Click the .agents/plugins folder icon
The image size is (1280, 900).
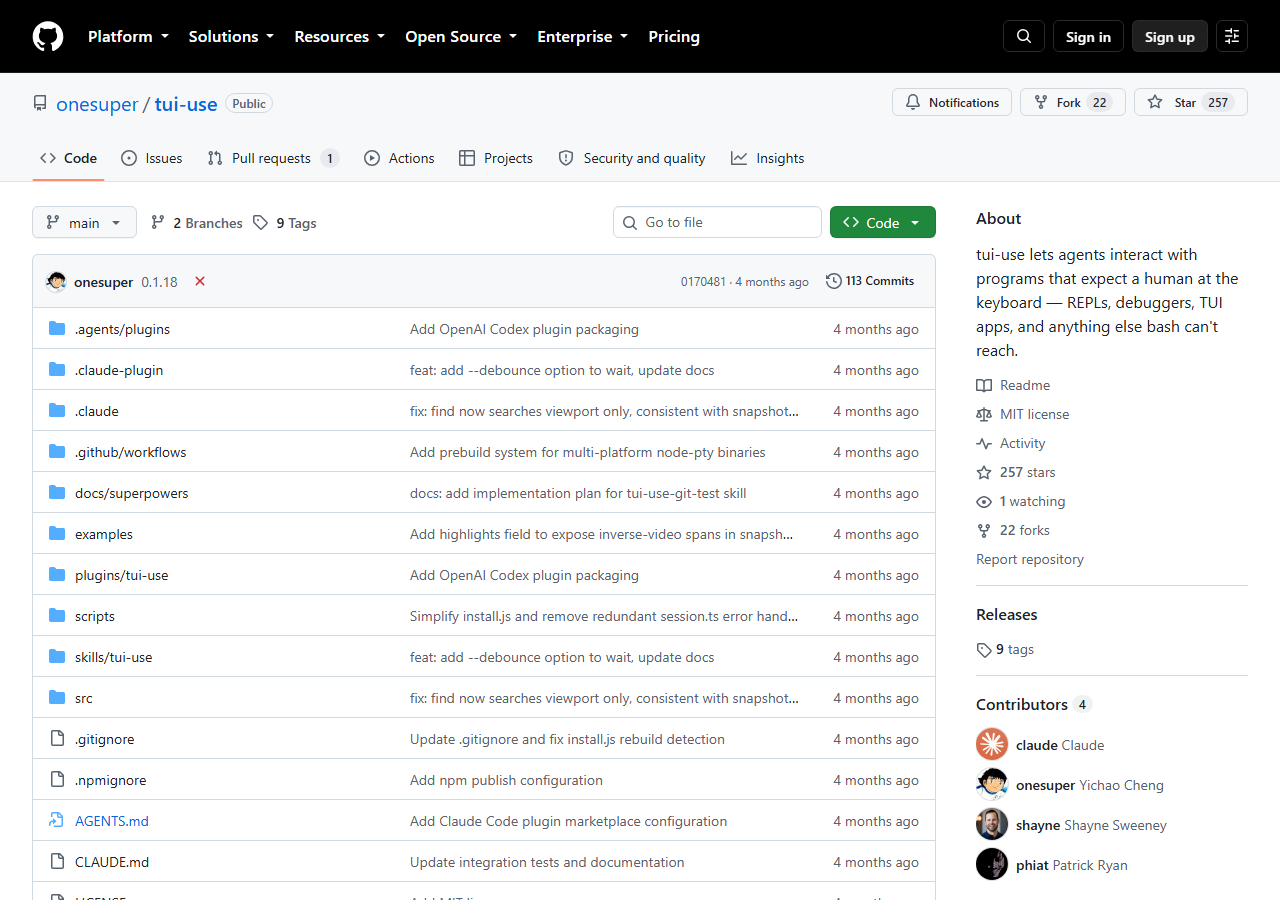[x=57, y=329]
